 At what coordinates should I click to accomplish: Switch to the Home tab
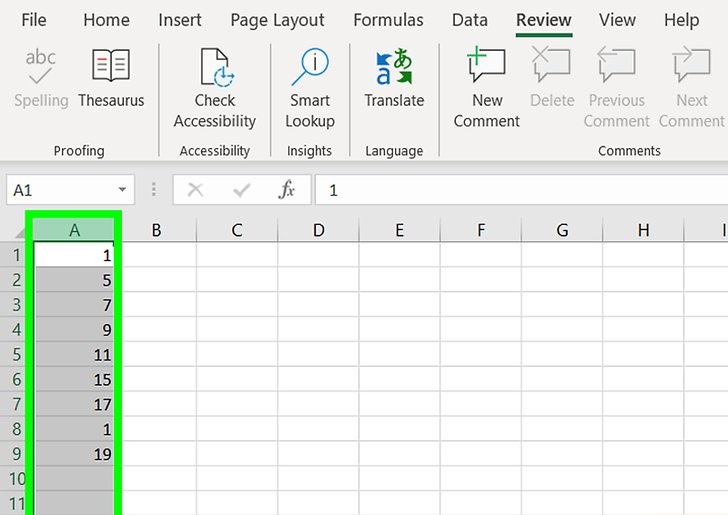click(x=106, y=20)
